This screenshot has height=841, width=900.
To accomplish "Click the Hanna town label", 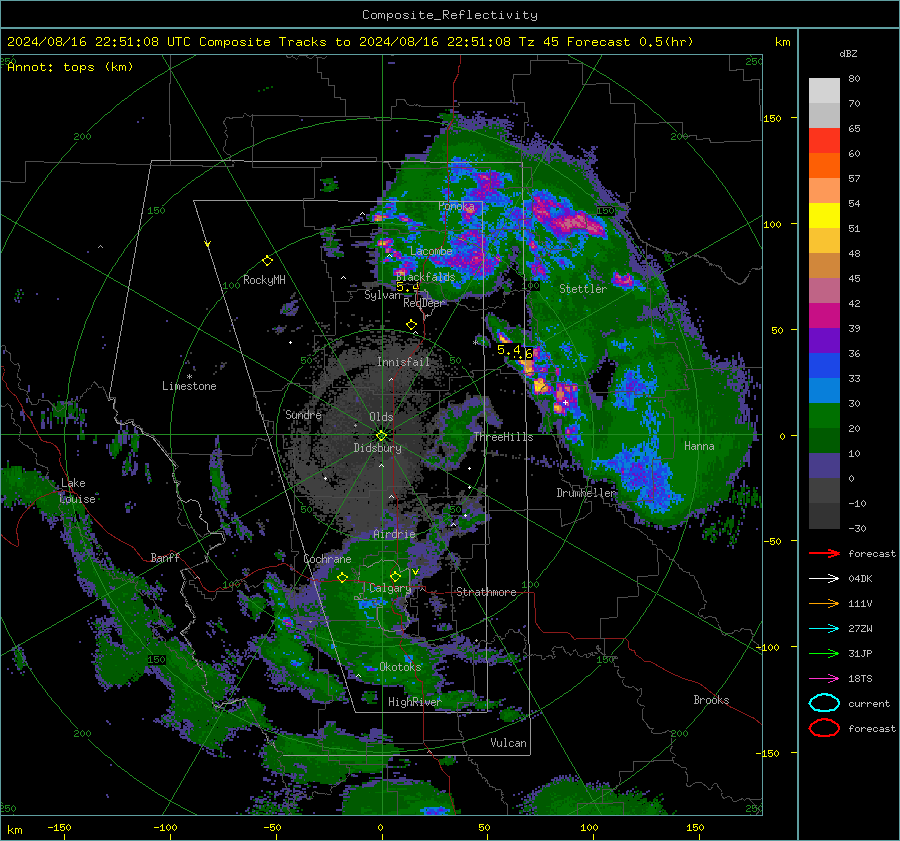I will (699, 446).
